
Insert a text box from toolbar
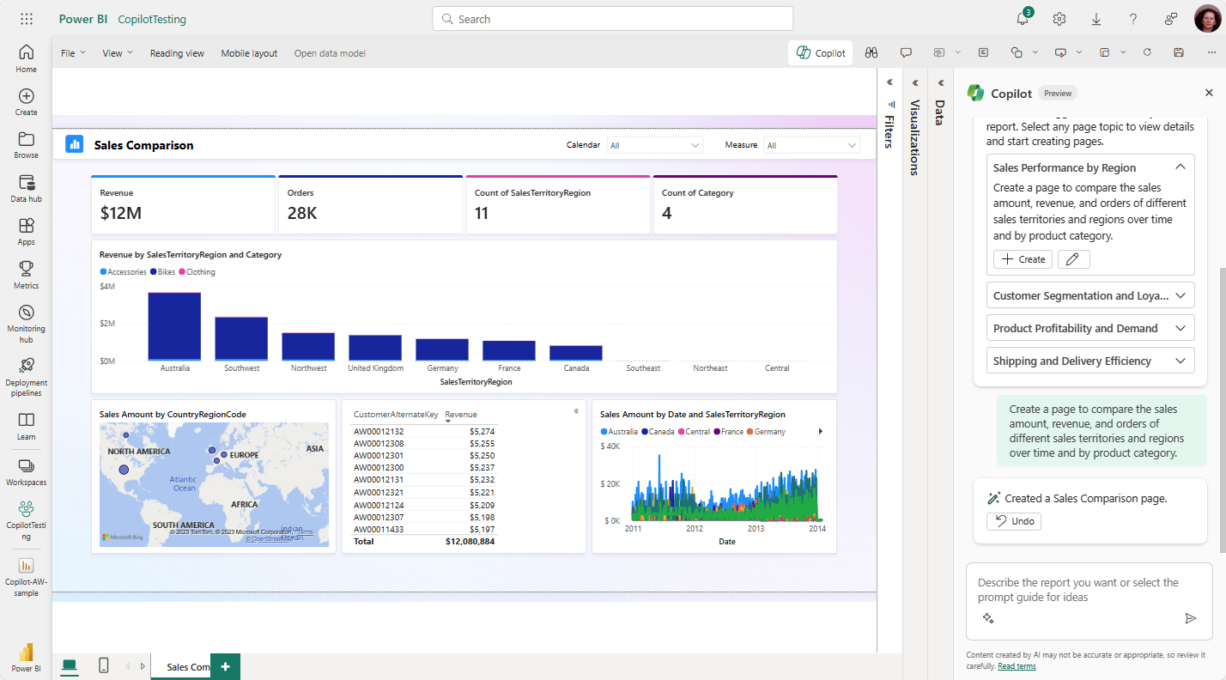(983, 53)
